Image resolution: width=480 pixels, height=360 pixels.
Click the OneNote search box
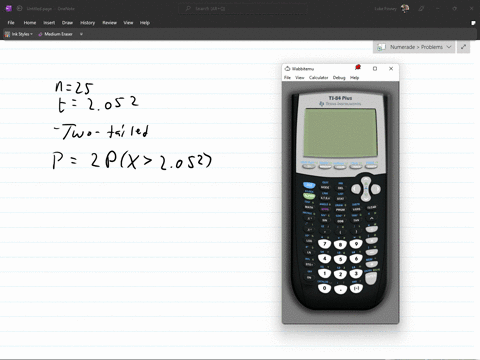click(243, 8)
